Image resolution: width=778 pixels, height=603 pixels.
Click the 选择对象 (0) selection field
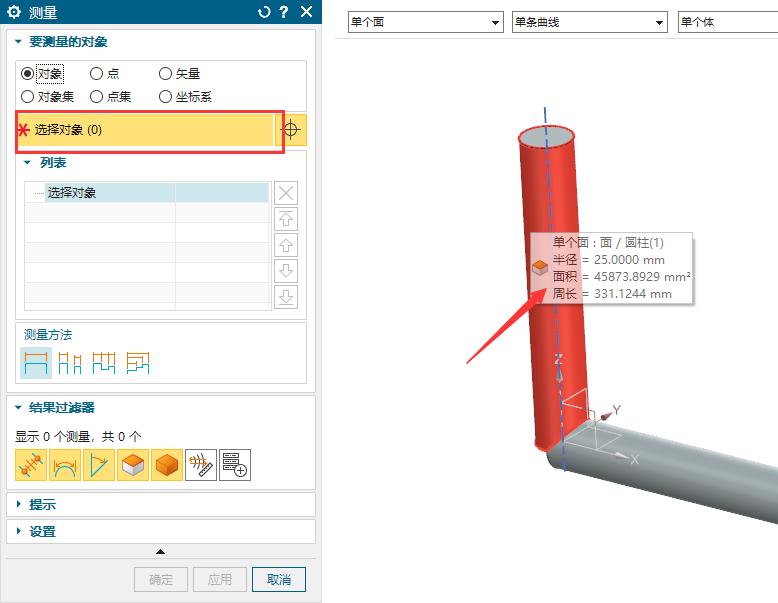(x=145, y=130)
